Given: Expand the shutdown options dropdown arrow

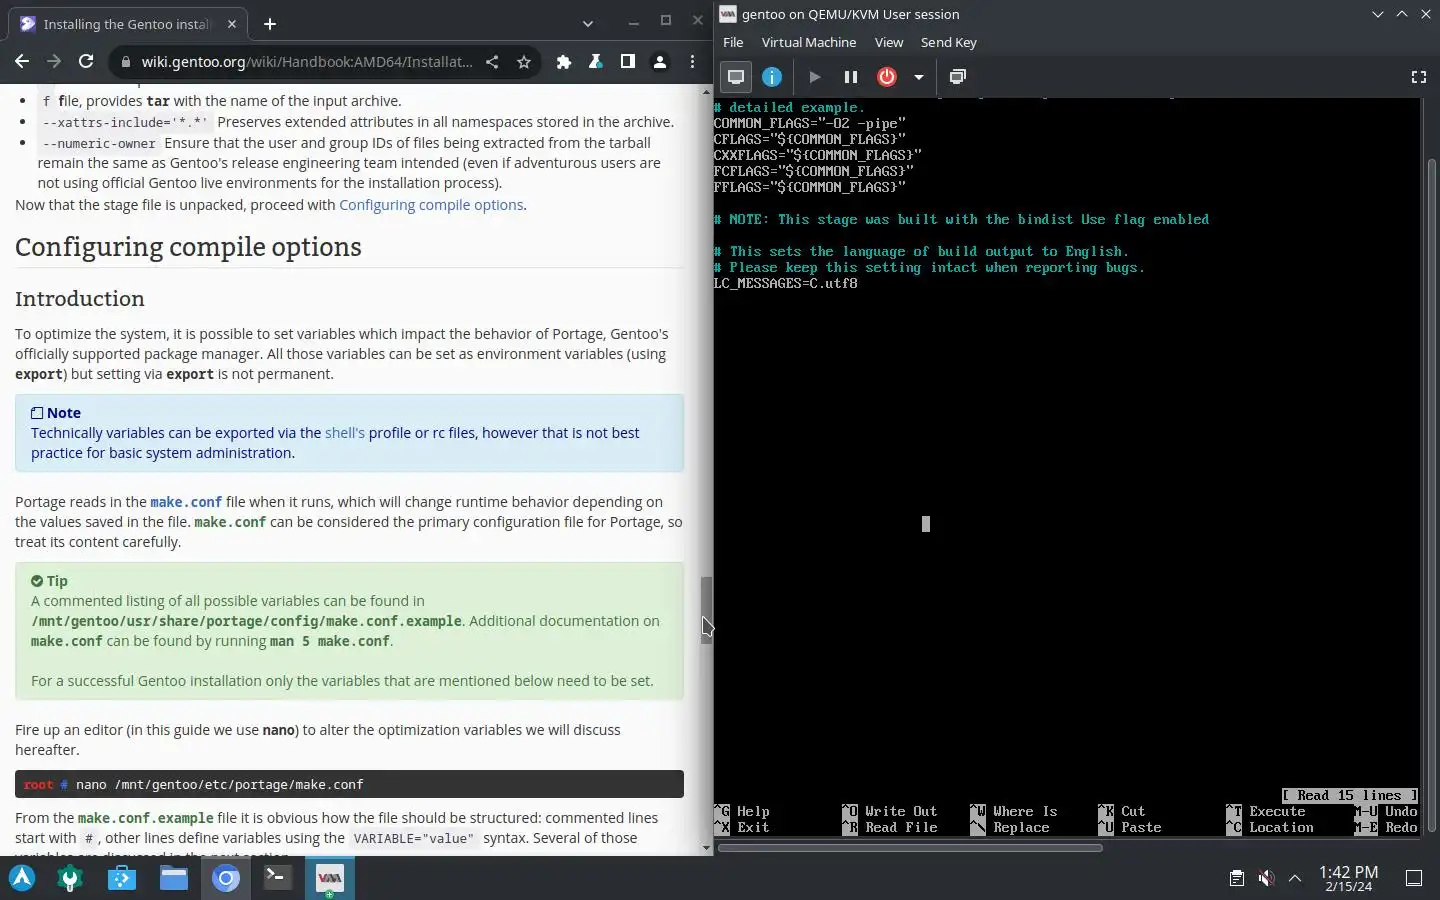Looking at the screenshot, I should click(x=918, y=77).
